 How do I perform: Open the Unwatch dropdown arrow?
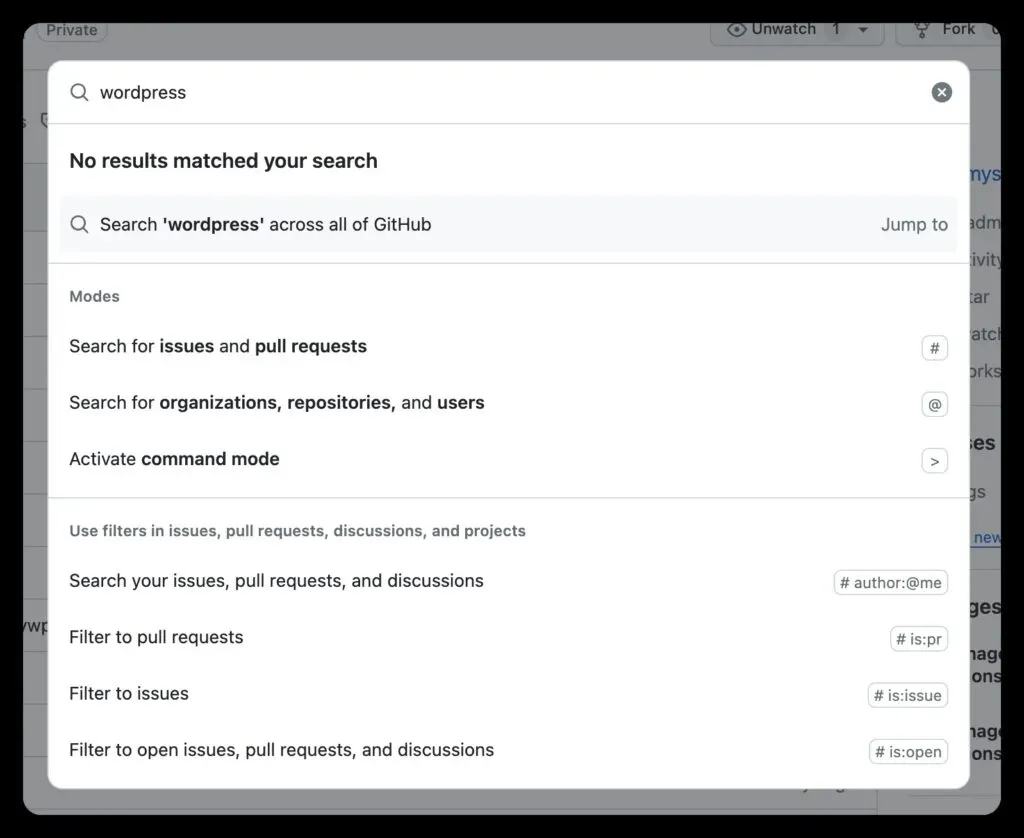point(863,29)
